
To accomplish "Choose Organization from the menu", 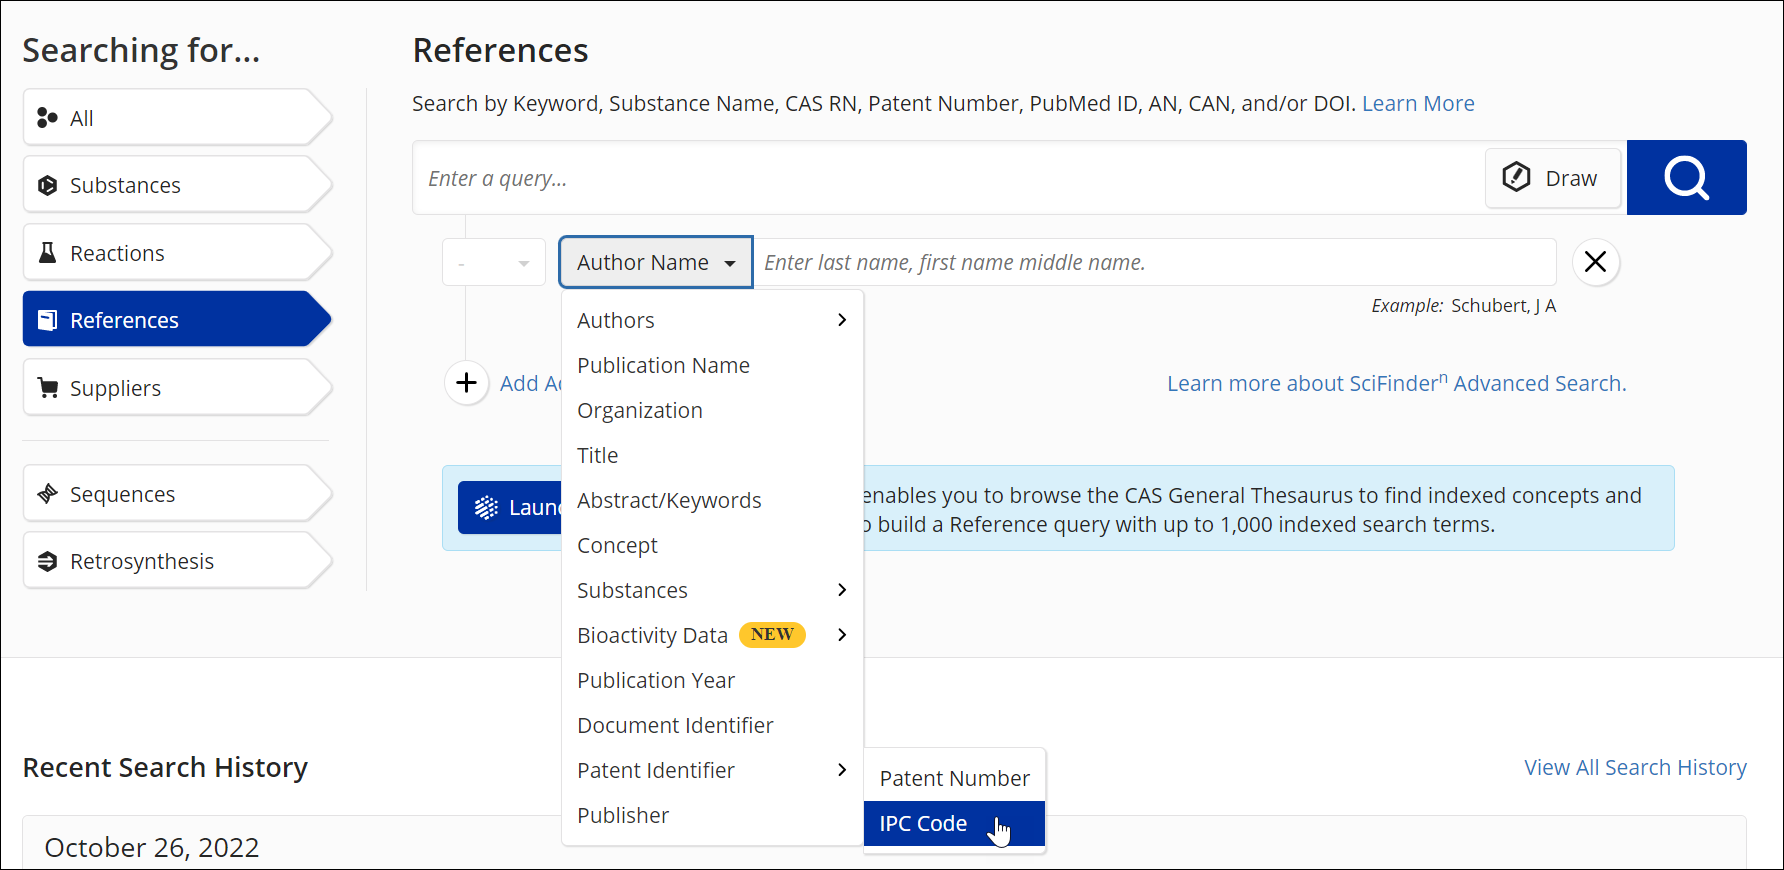I will tap(712, 410).
